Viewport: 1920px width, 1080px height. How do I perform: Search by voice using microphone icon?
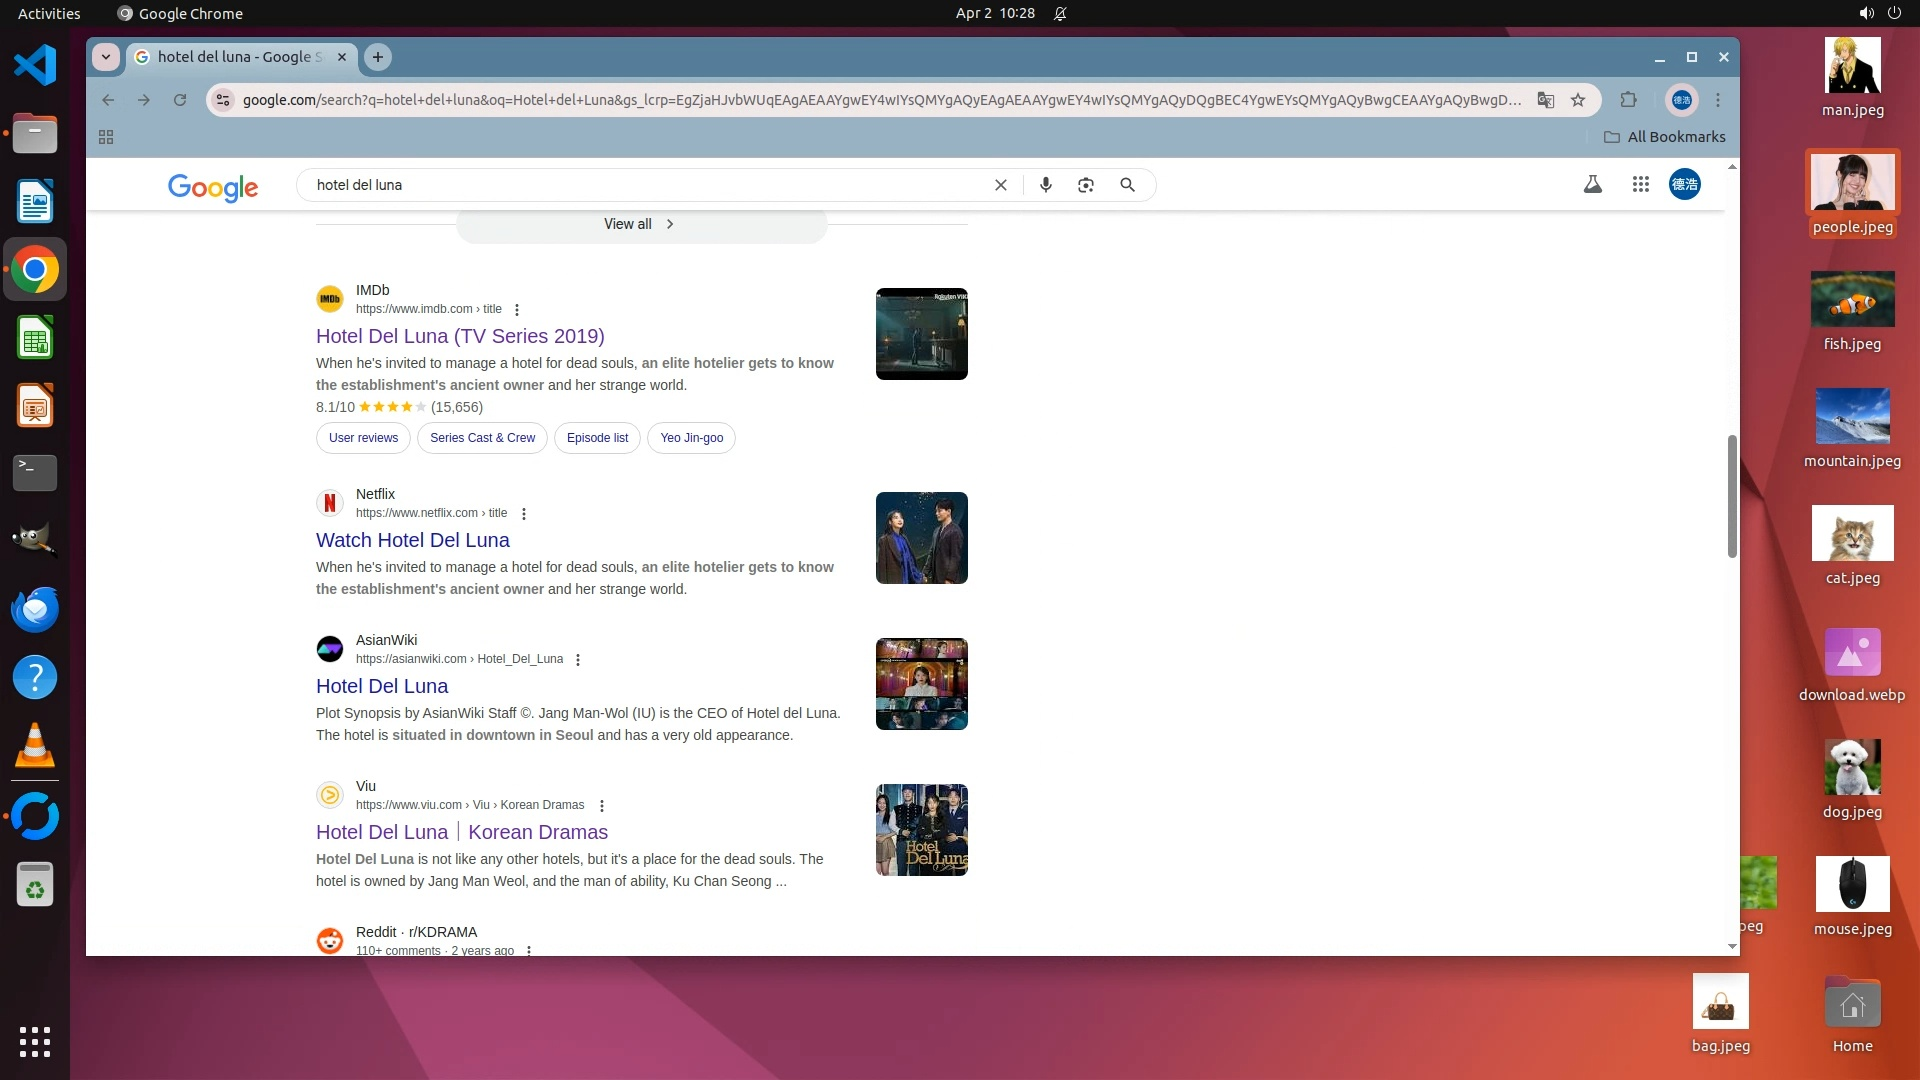(1045, 185)
